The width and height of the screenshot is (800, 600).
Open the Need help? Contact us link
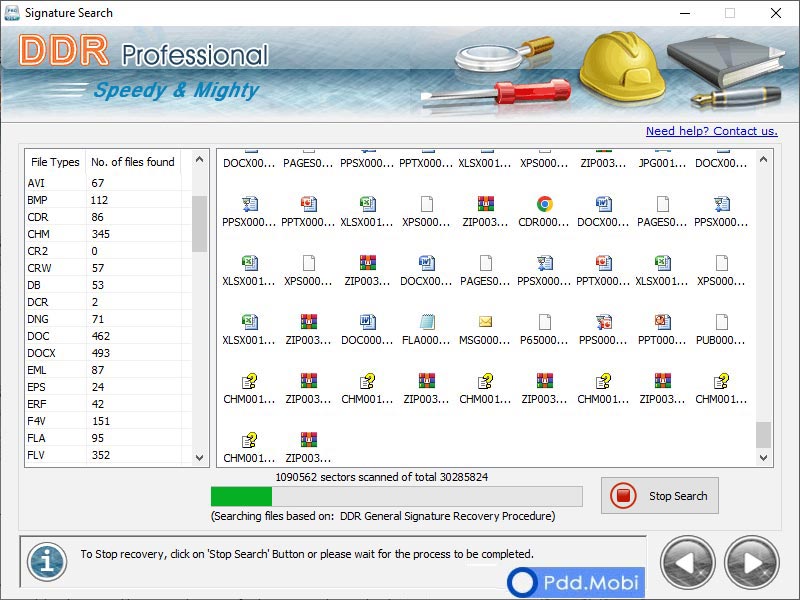[x=712, y=131]
